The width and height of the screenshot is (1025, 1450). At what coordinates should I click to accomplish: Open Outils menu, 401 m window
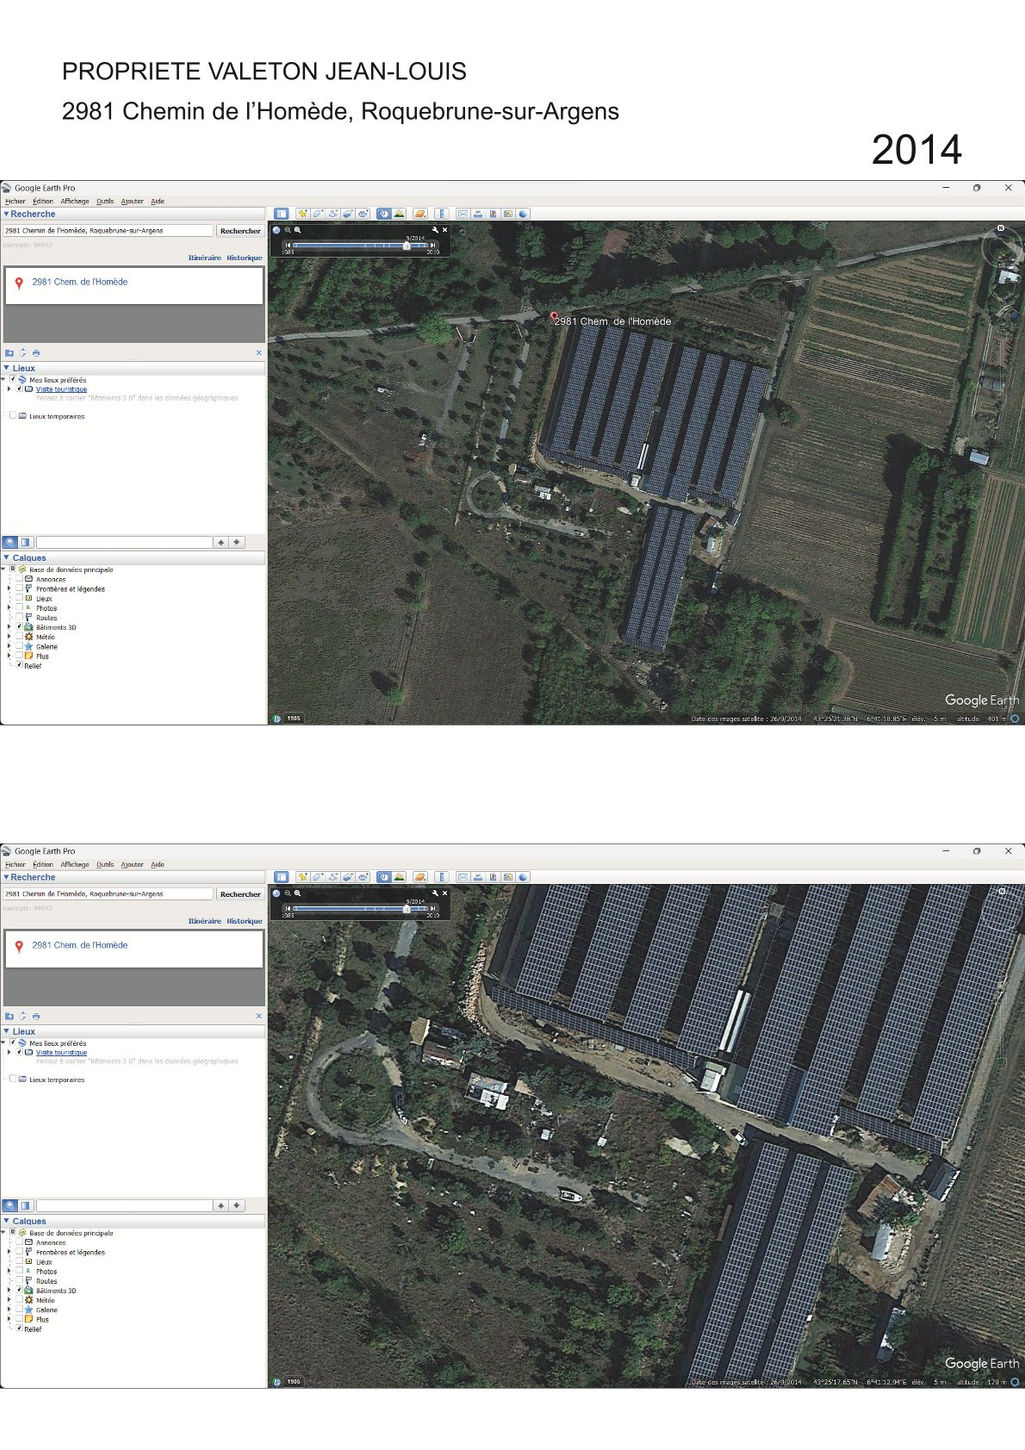coord(105,201)
